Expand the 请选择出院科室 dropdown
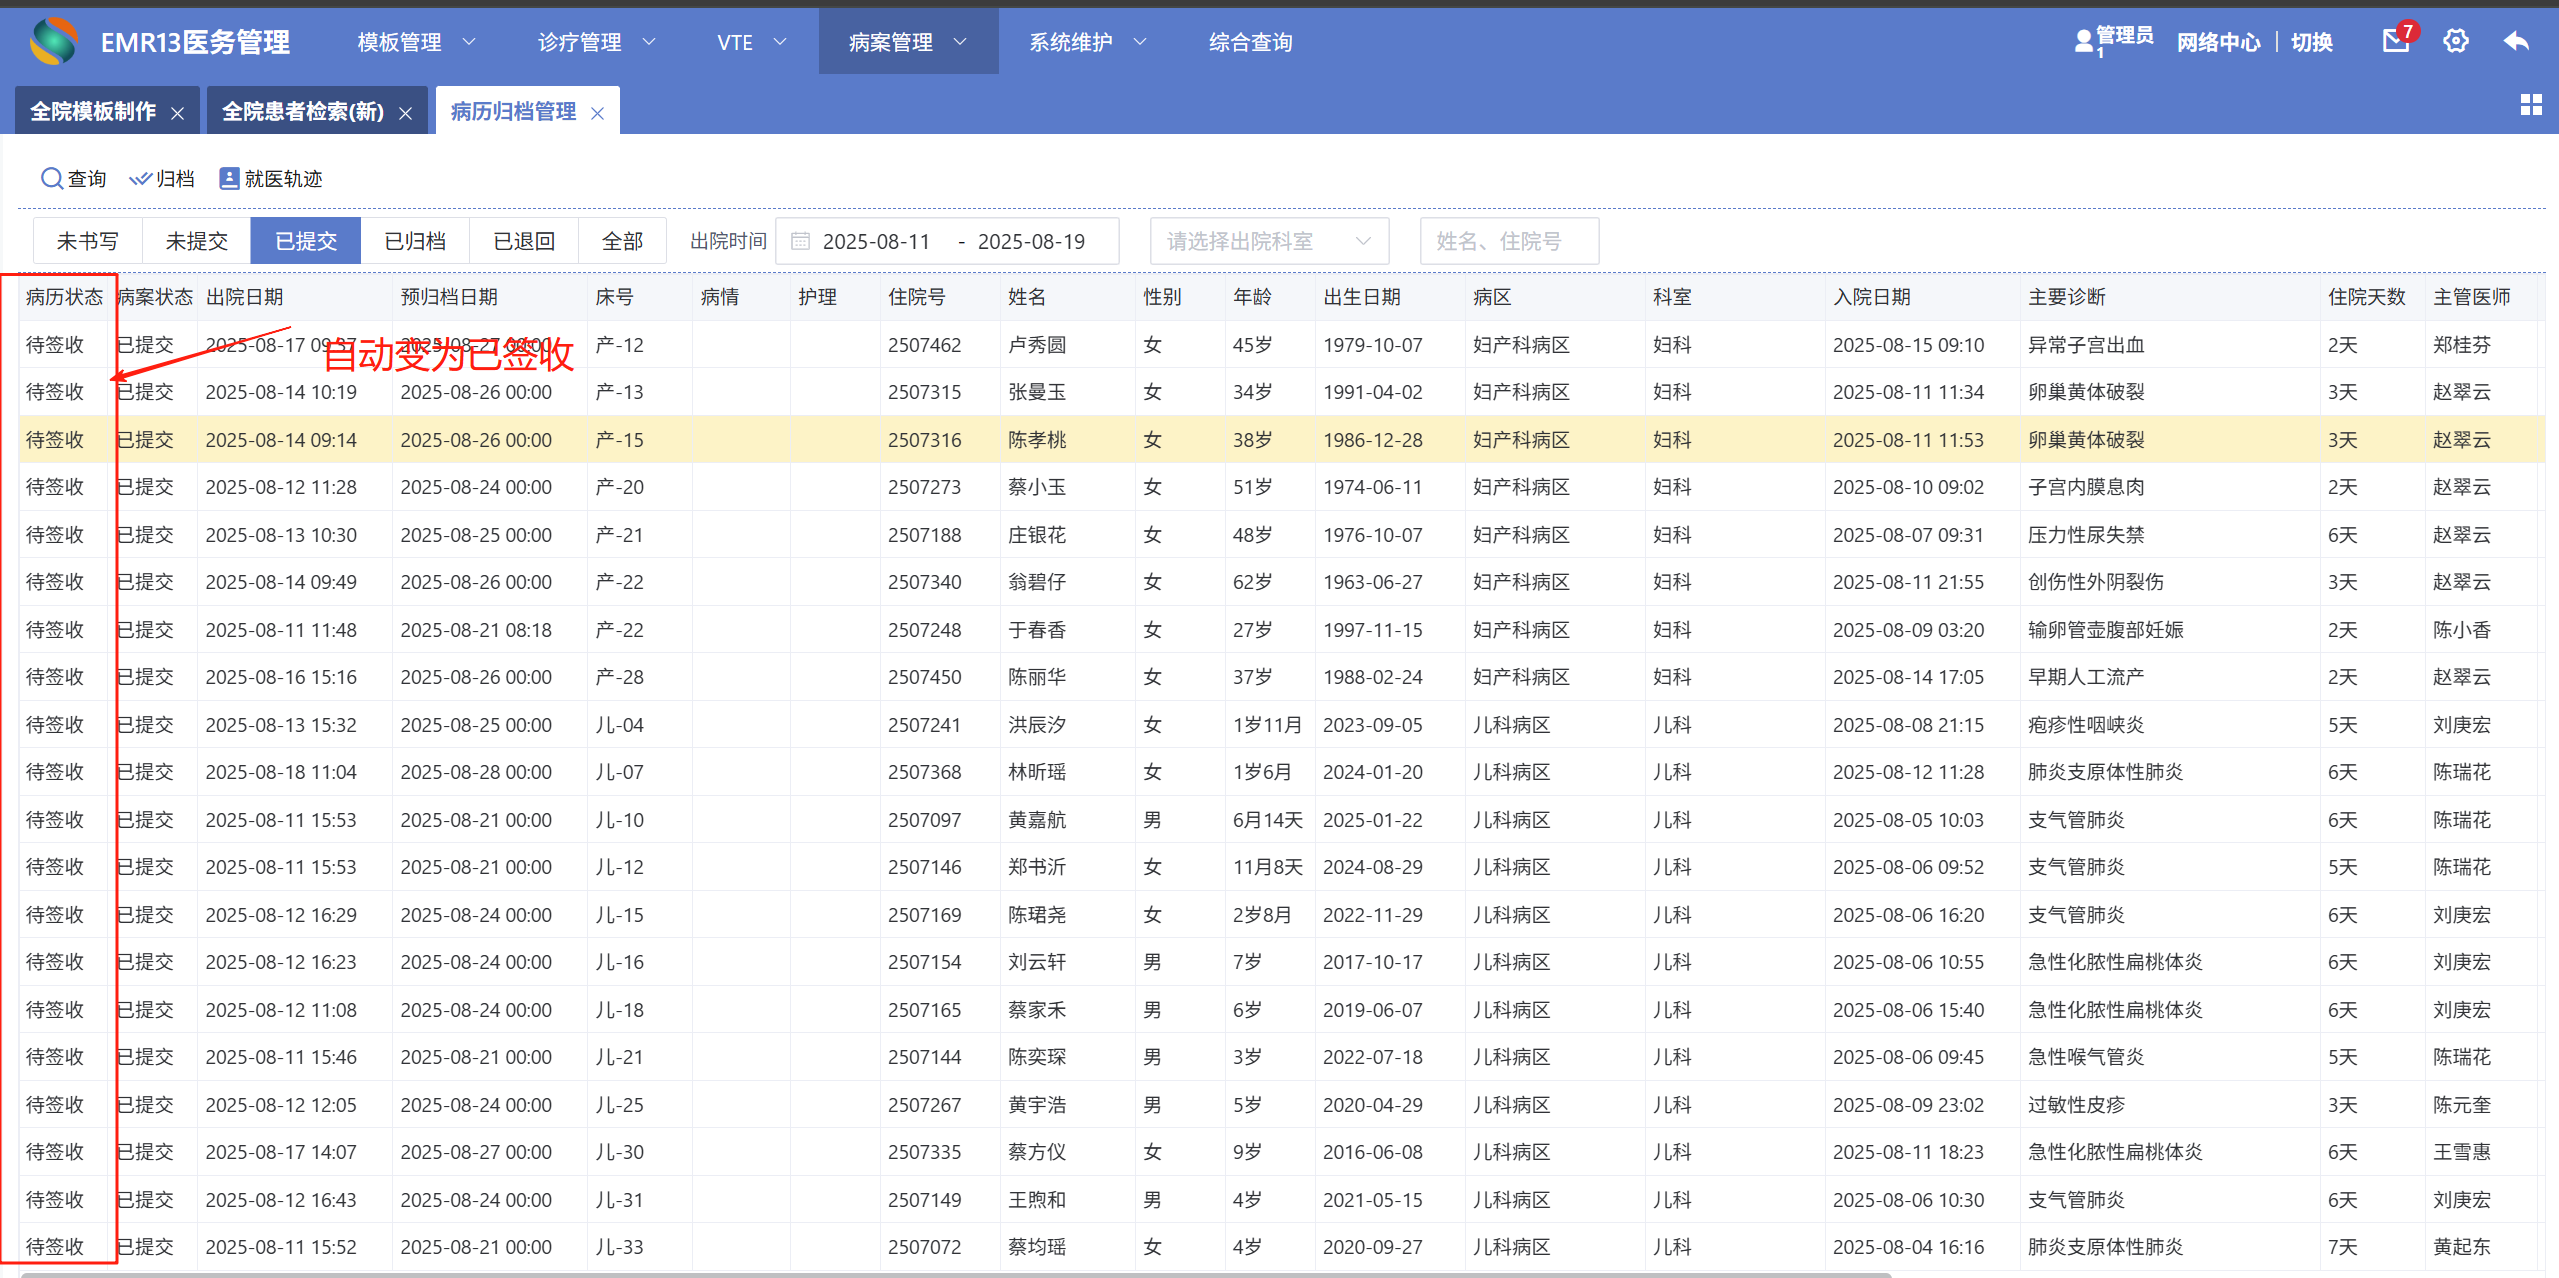 pyautogui.click(x=1268, y=241)
